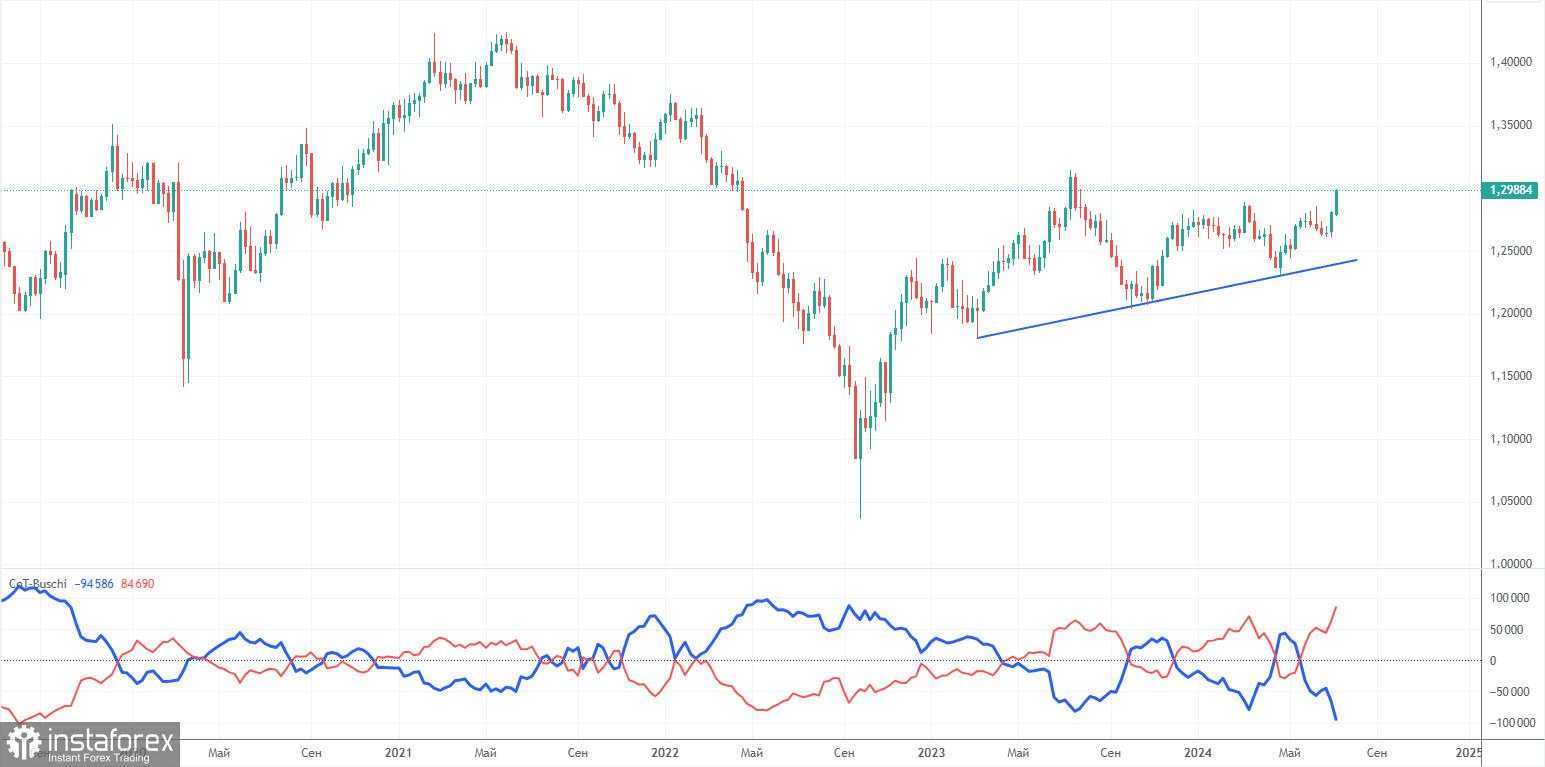Click the current price label 1,29884
The width and height of the screenshot is (1545, 767).
[x=1511, y=190]
